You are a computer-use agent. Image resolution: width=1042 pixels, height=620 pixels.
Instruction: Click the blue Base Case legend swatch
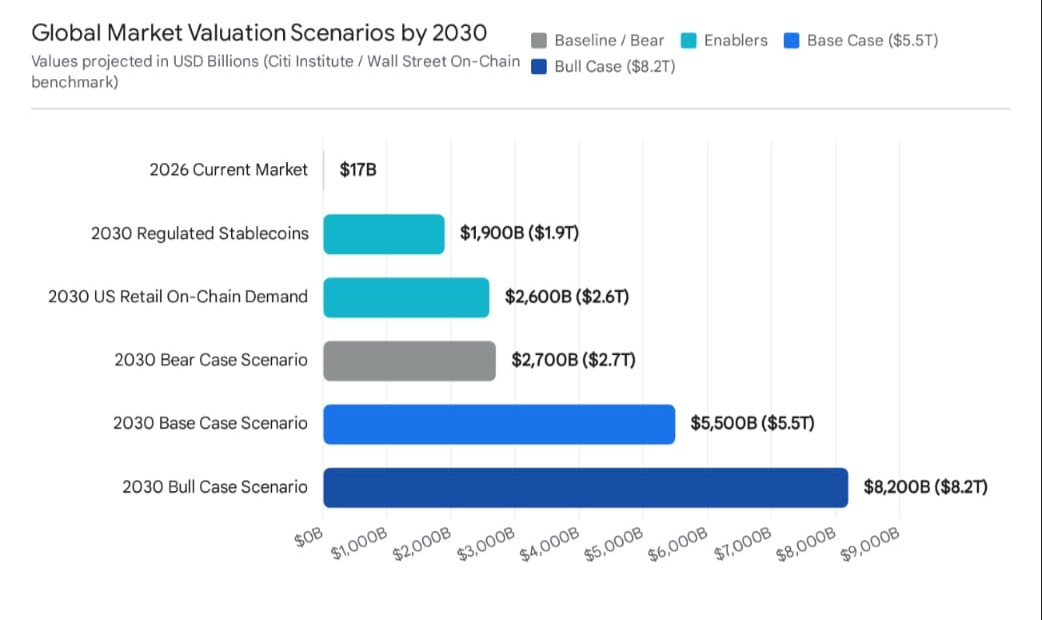[x=791, y=41]
